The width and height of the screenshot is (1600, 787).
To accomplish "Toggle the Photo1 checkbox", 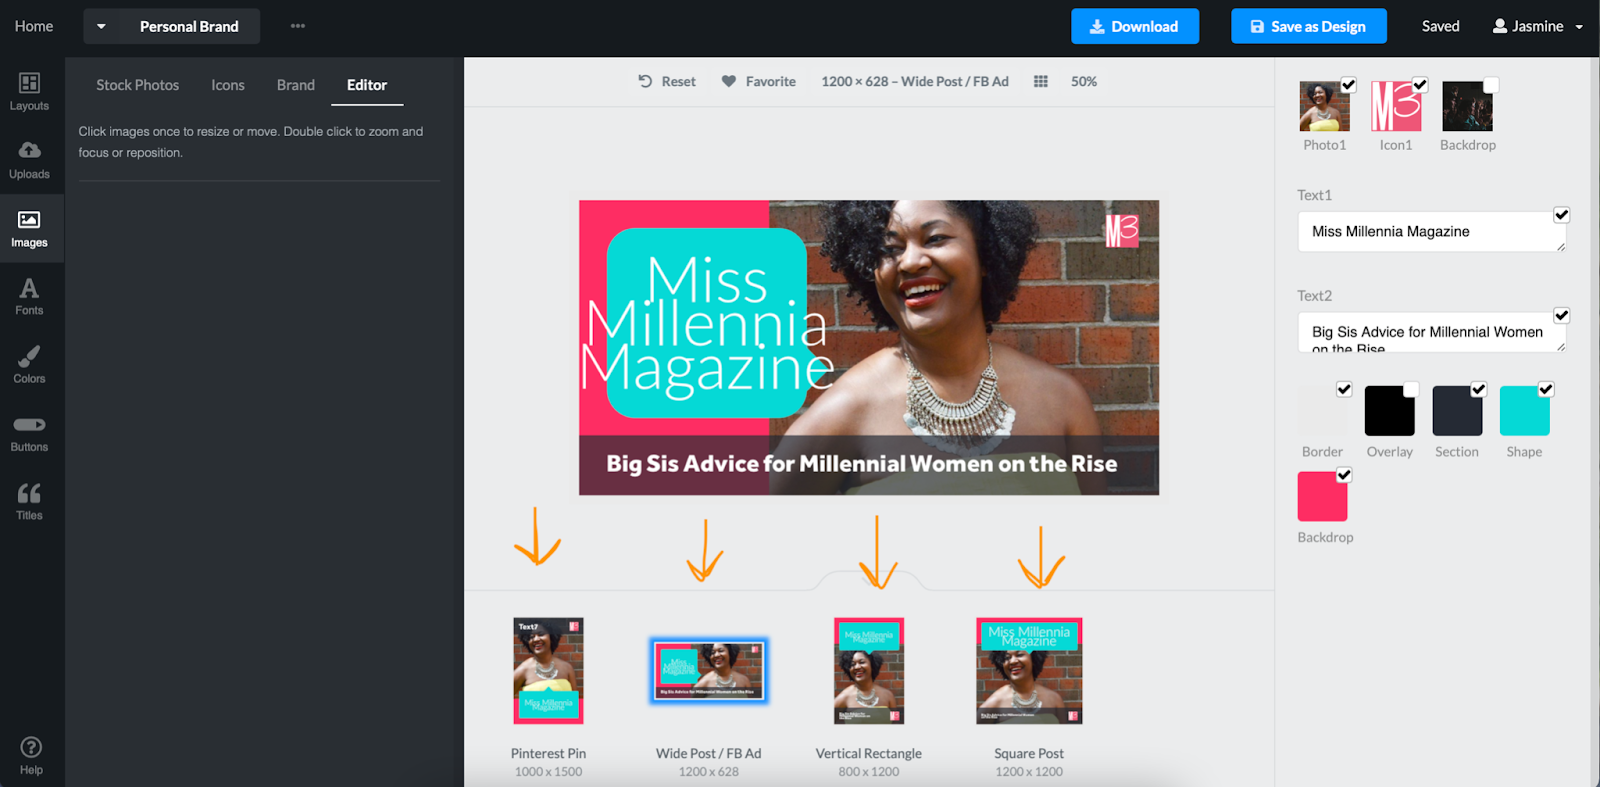I will click(1349, 85).
